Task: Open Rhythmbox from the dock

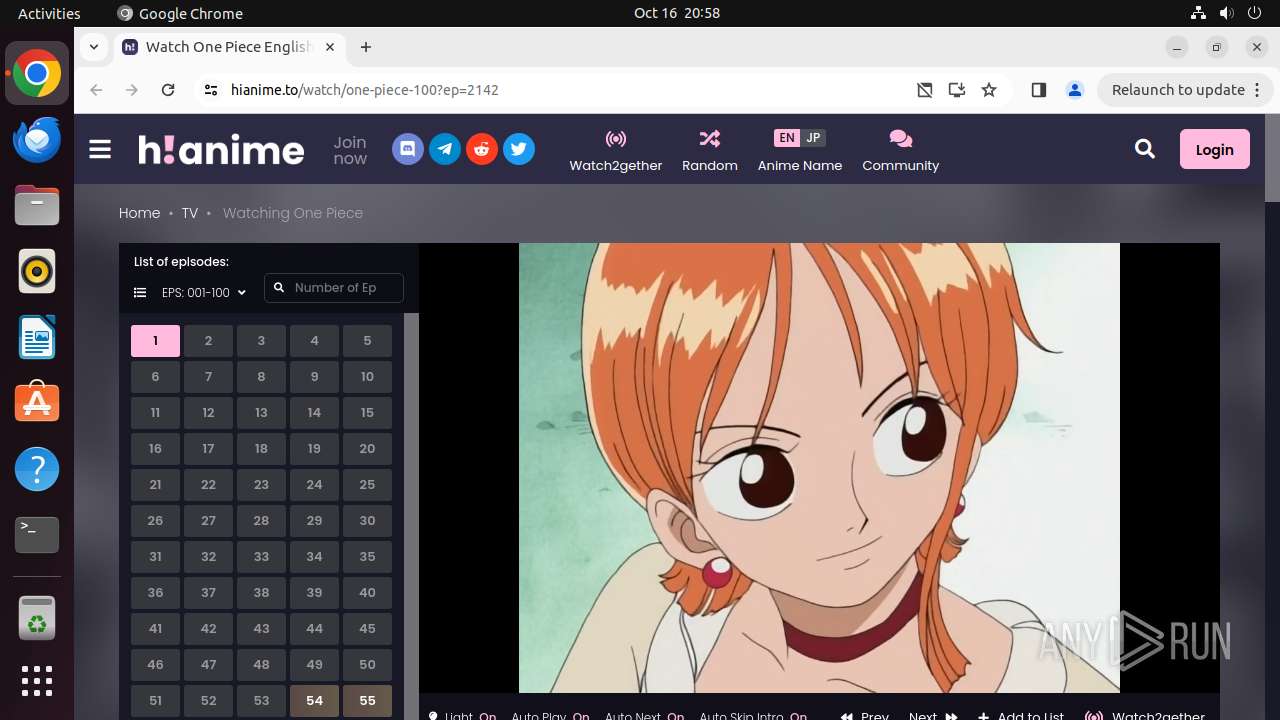Action: click(37, 271)
